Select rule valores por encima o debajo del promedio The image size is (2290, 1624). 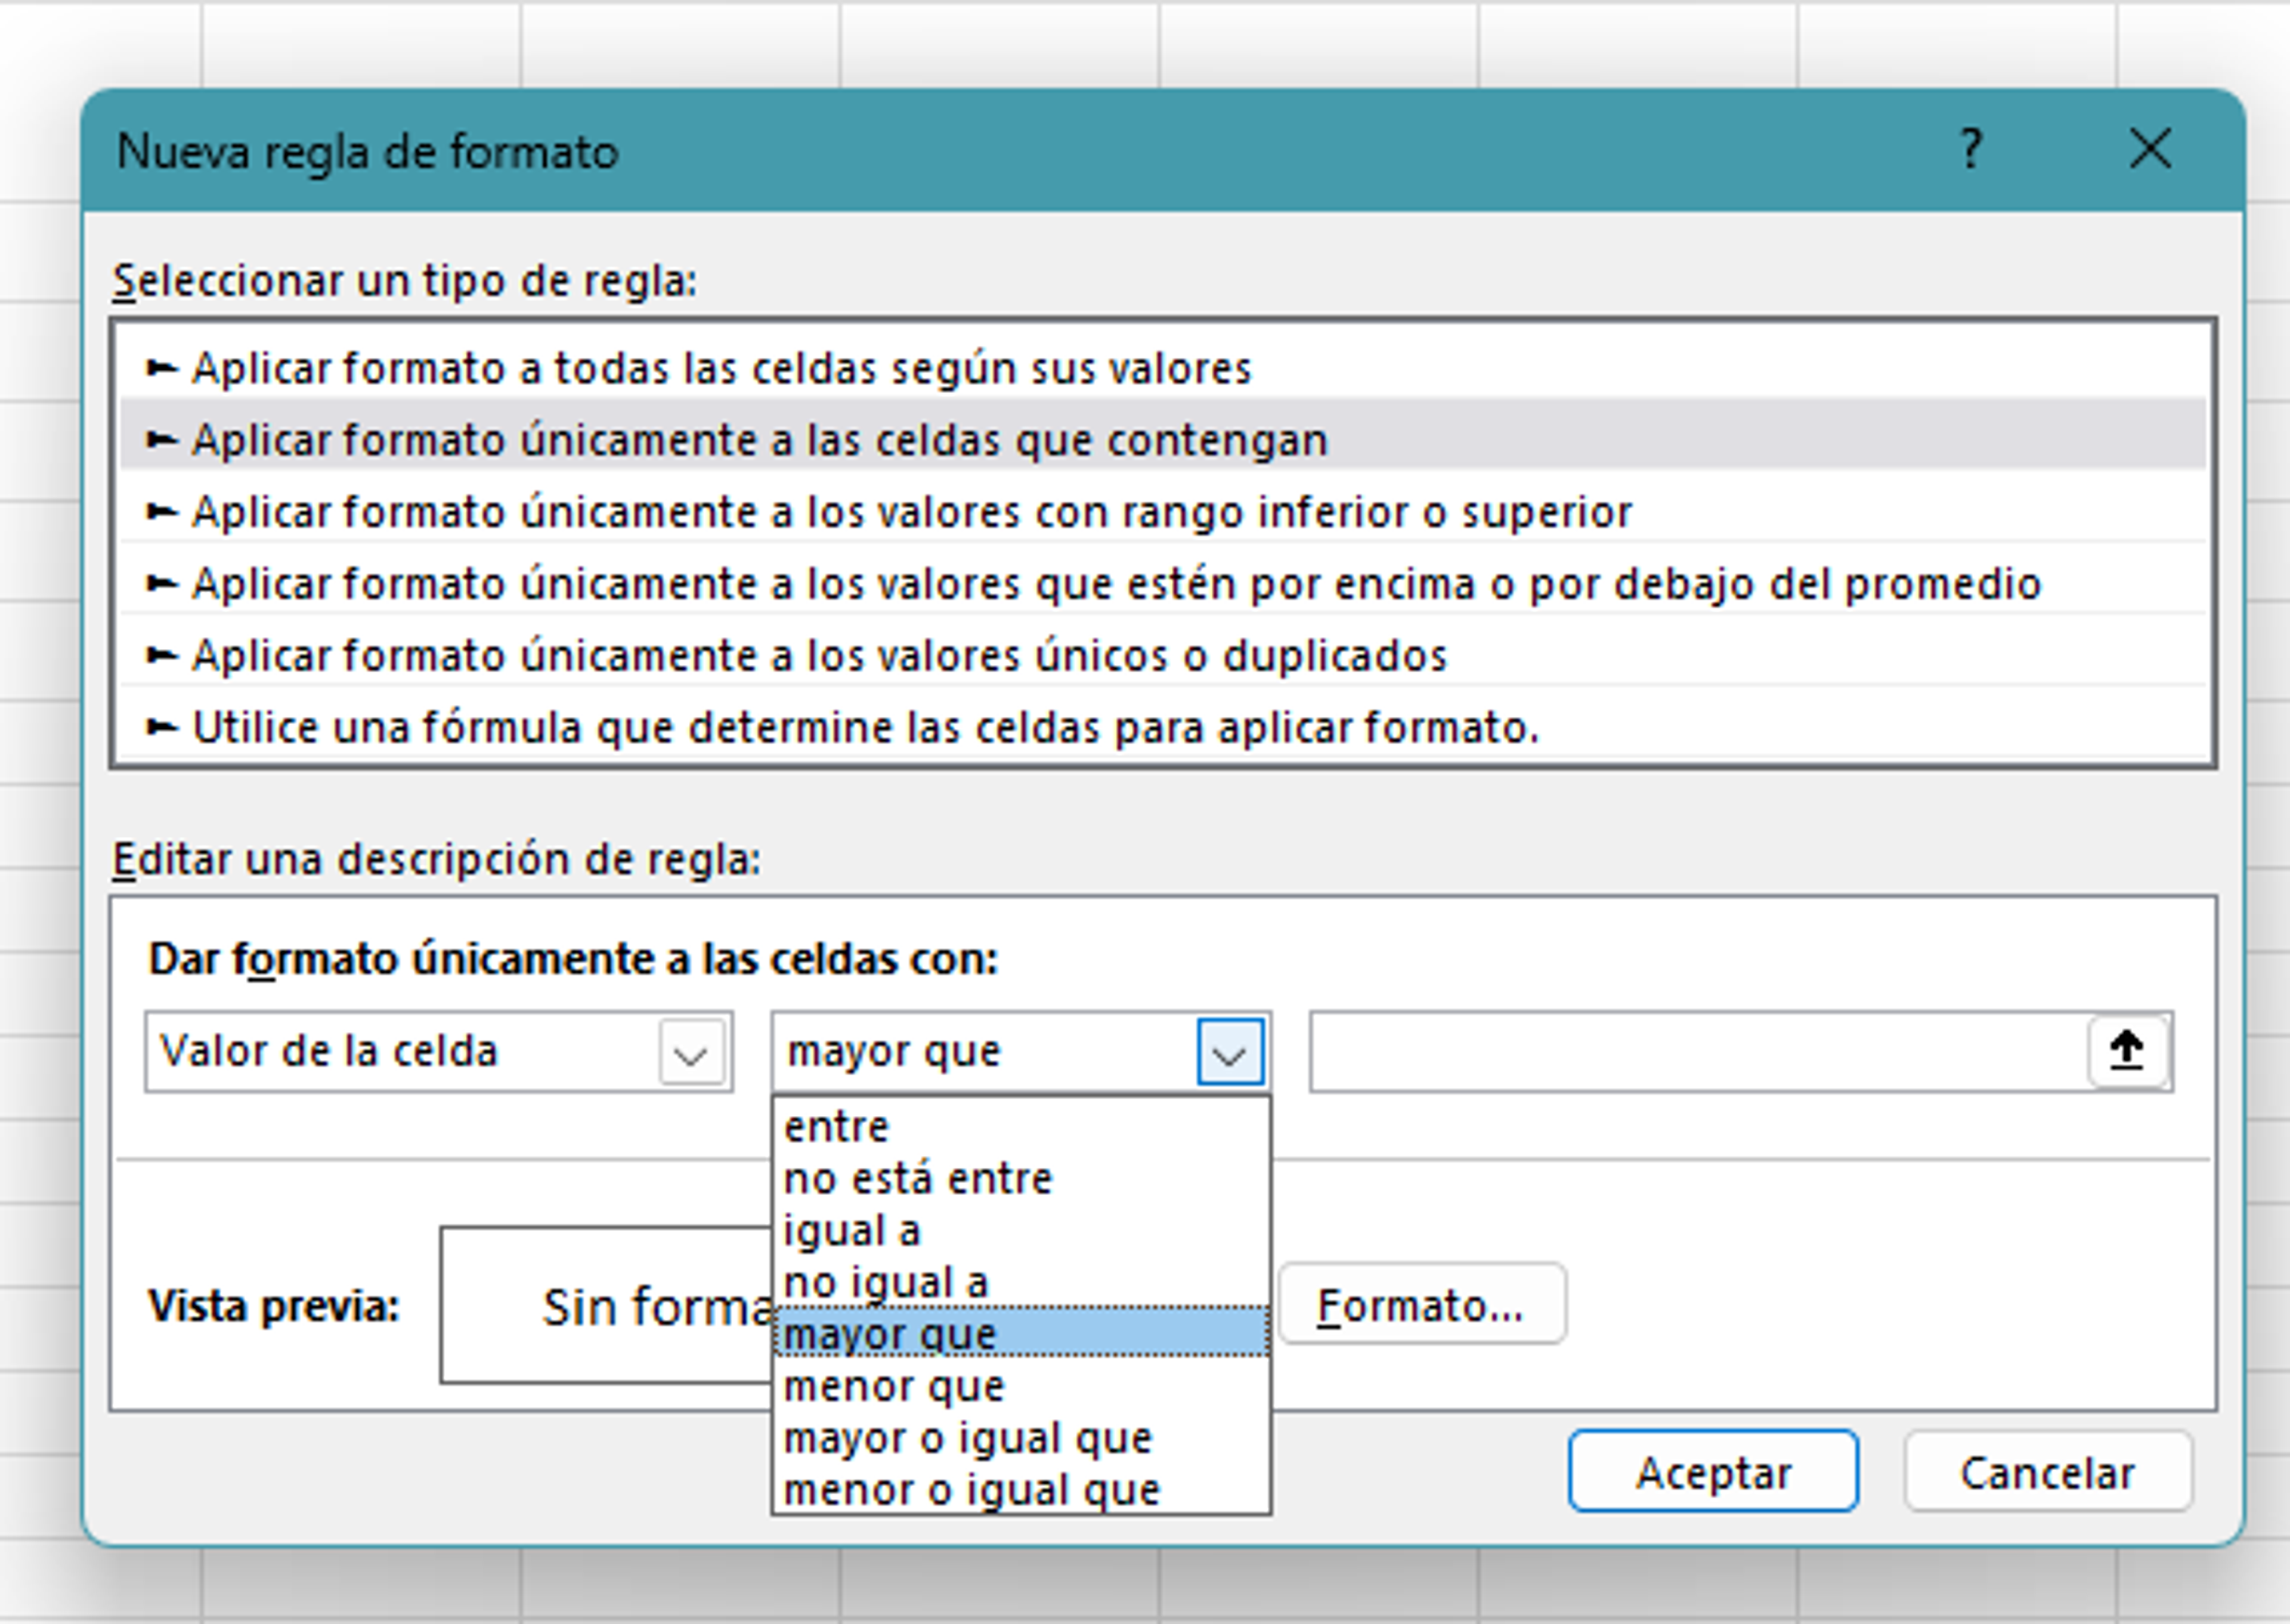(x=1163, y=584)
